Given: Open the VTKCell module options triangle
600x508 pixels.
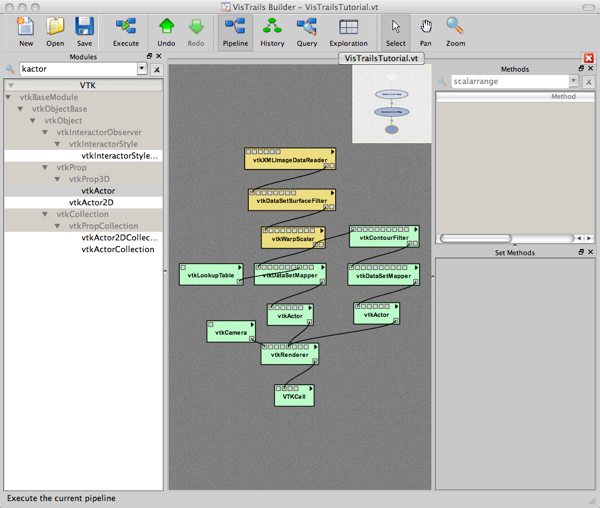Looking at the screenshot, I should point(311,389).
